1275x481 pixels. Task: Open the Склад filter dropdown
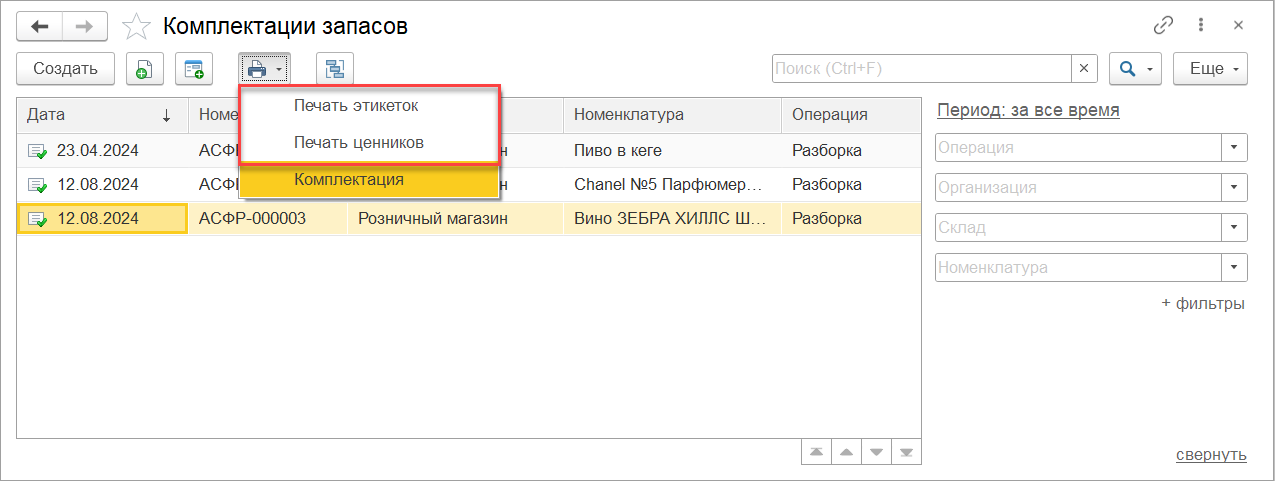tap(1235, 227)
